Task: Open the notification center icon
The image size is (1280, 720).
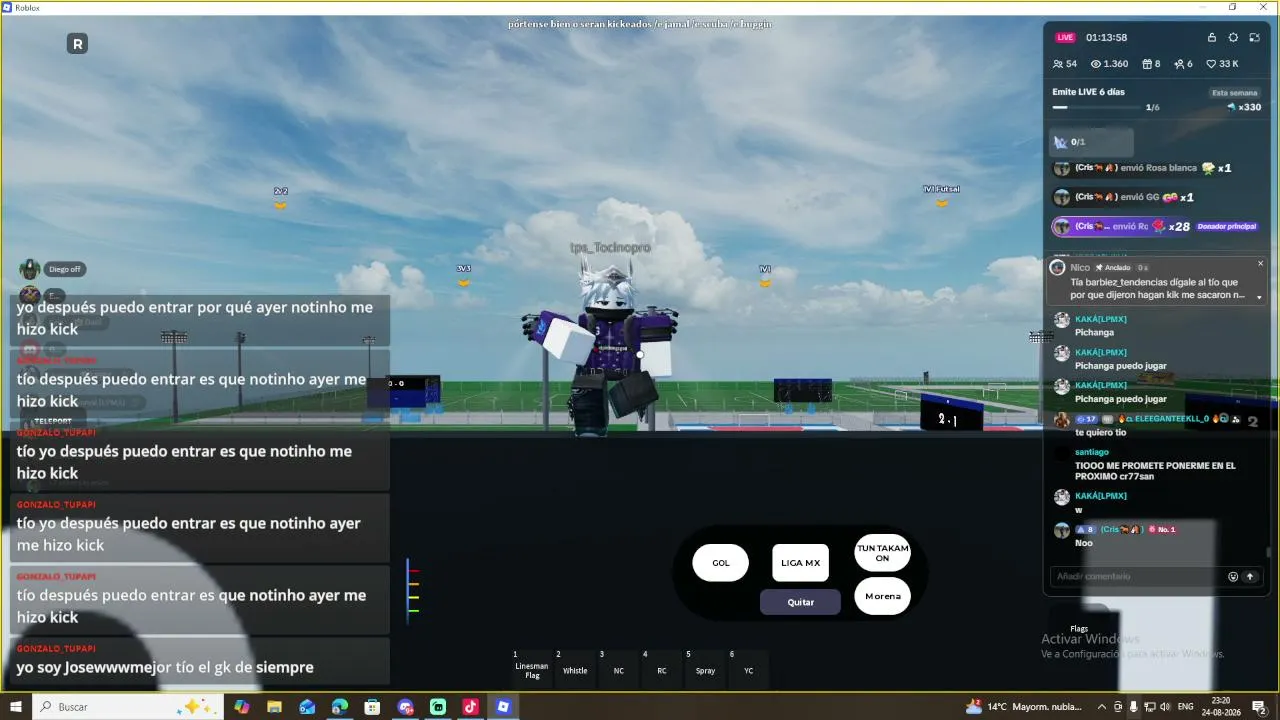Action: pos(1258,707)
